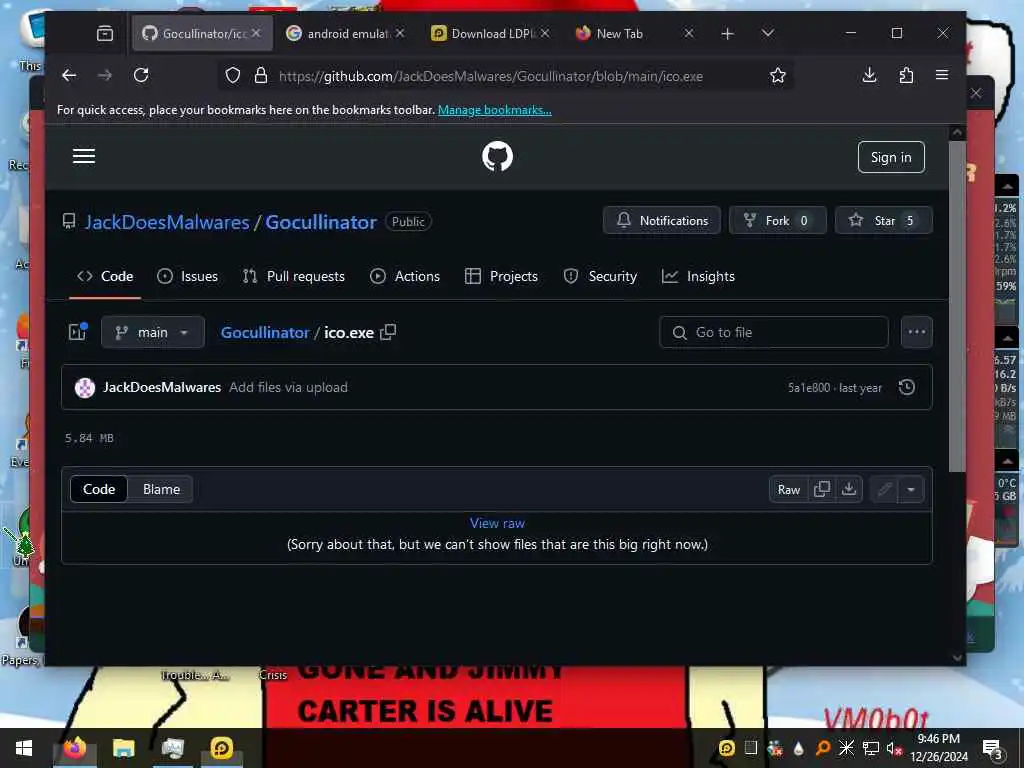Viewport: 1024px width, 768px height.
Task: Click the Notifications bell button
Action: pos(662,221)
